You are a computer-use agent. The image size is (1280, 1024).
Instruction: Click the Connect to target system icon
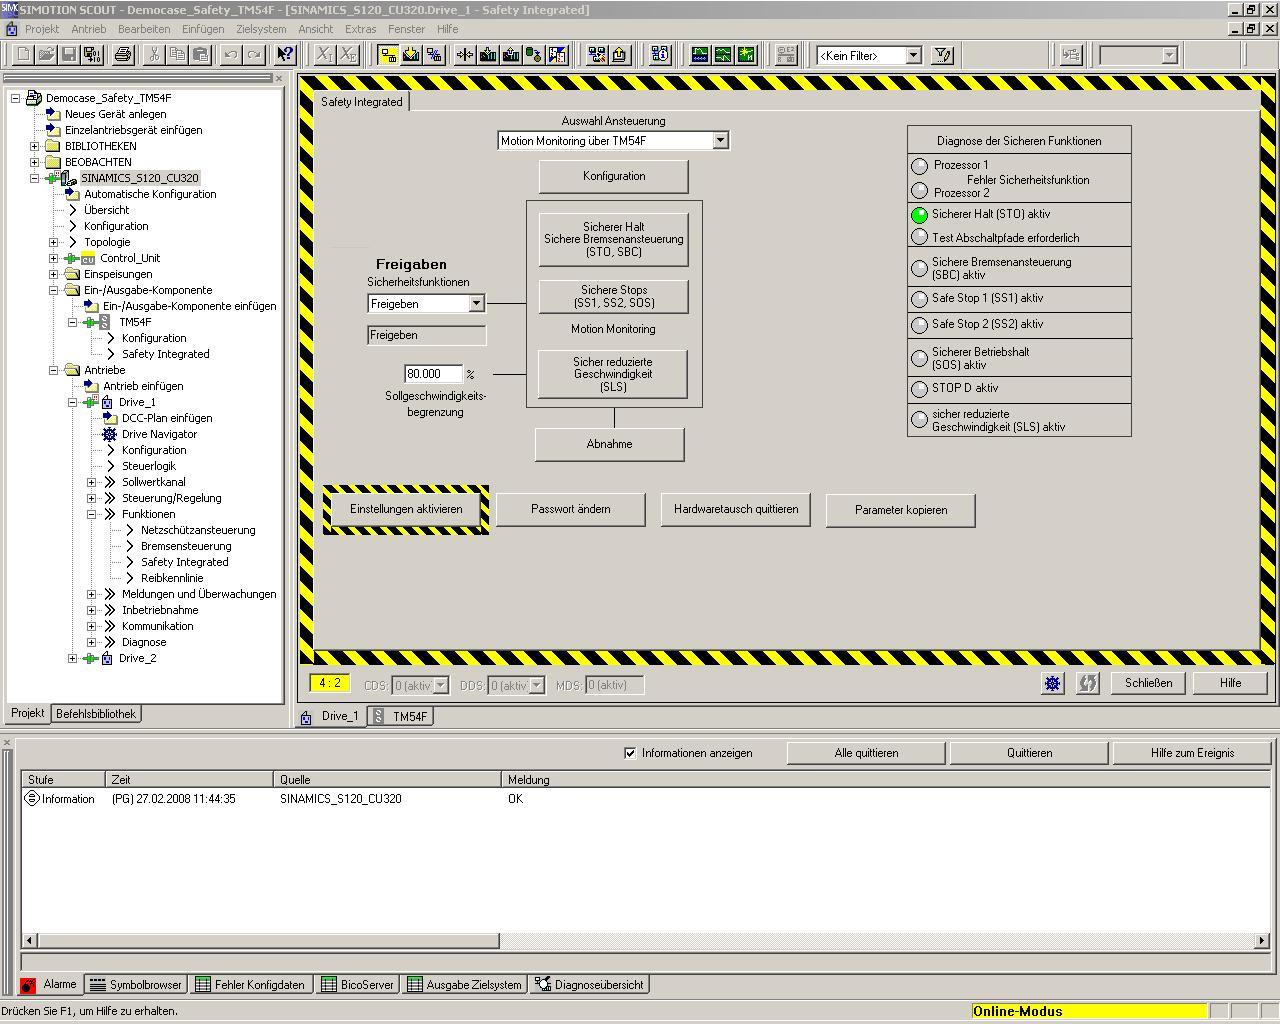point(388,55)
